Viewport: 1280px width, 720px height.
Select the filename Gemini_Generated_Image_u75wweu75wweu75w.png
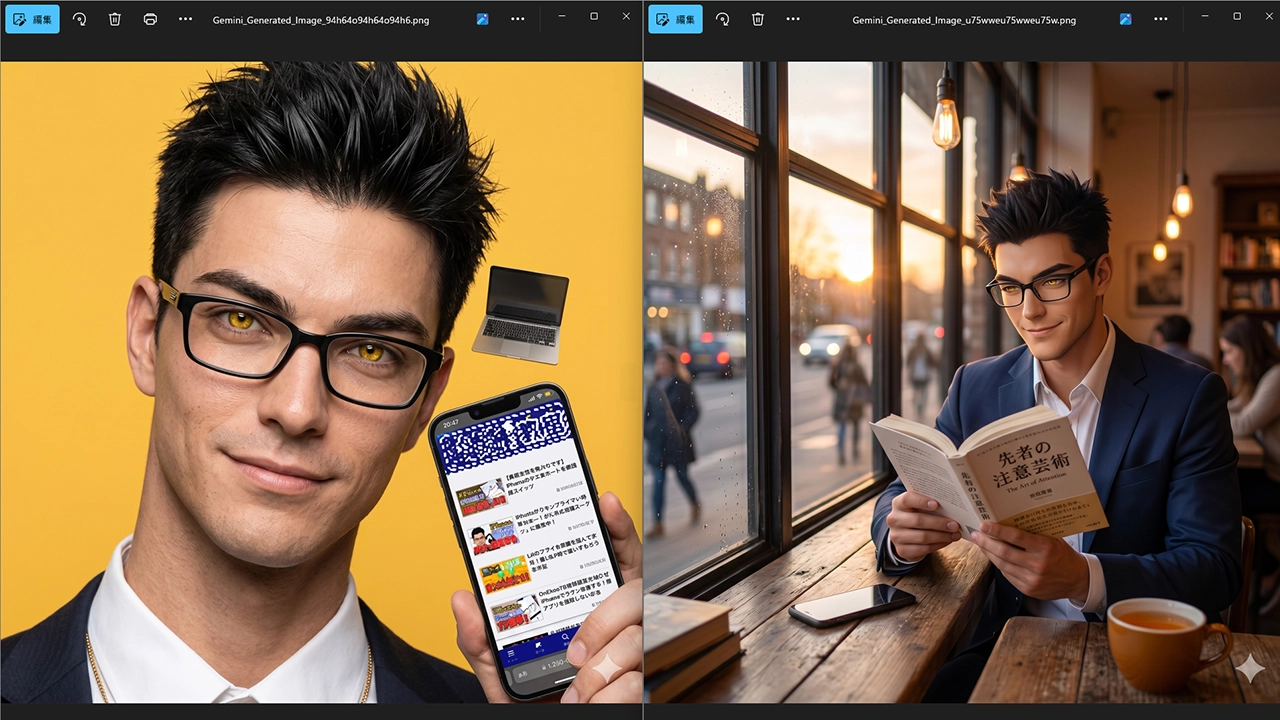tap(964, 20)
